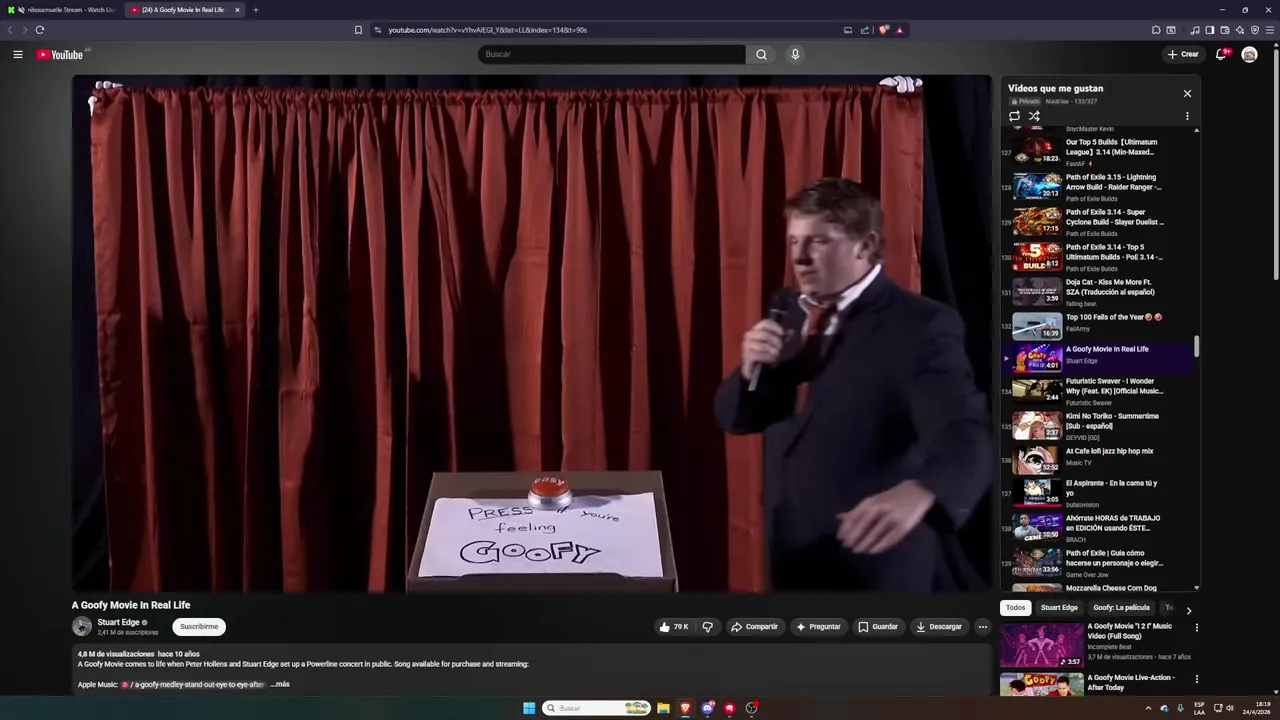Share the video via Compartir
The image size is (1280, 720).
[x=754, y=627]
